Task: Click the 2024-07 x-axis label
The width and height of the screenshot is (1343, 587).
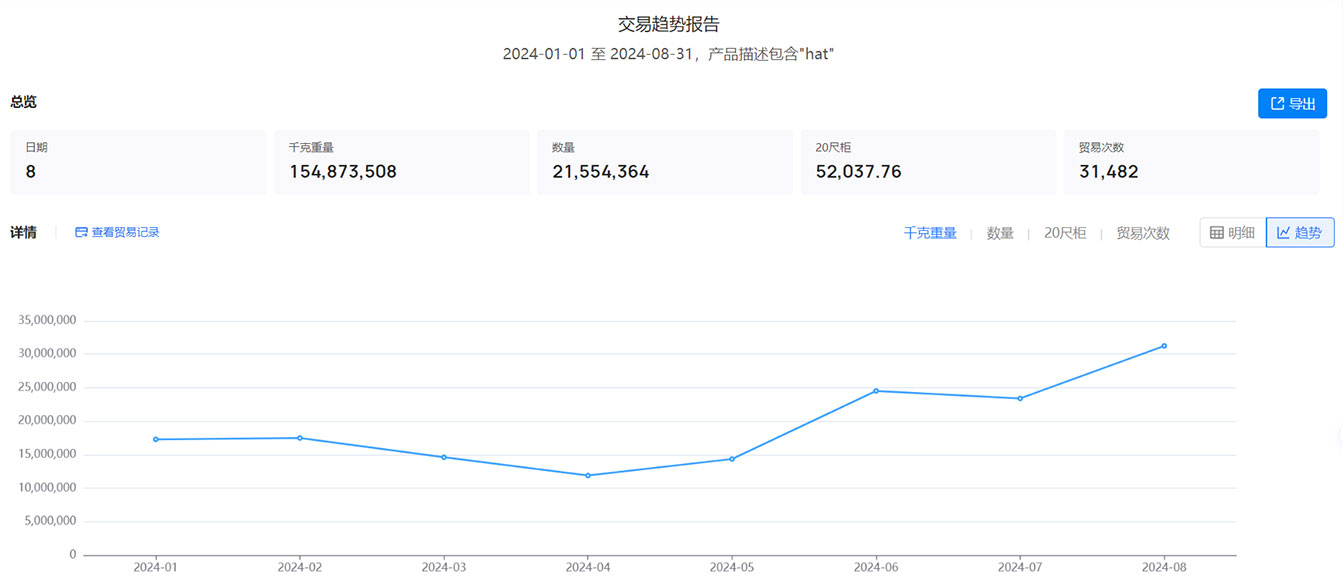Action: click(1020, 568)
